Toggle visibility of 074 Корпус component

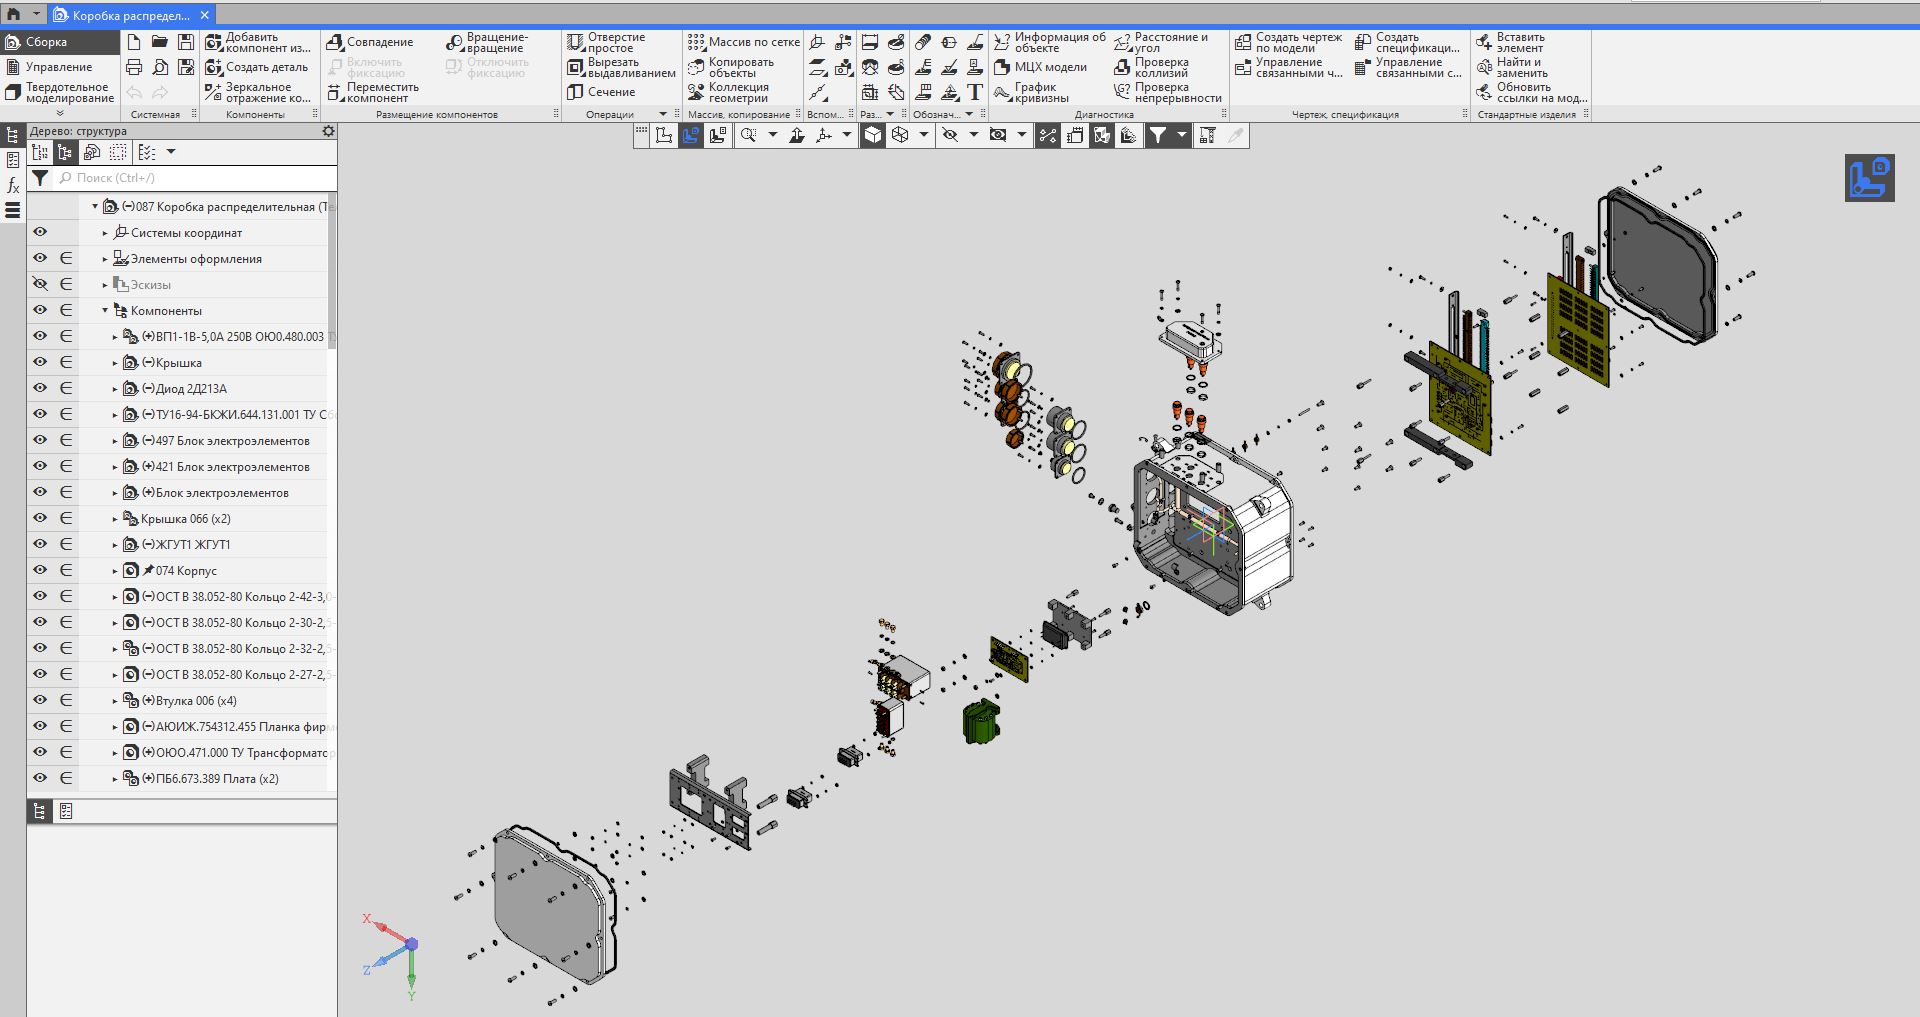click(40, 570)
